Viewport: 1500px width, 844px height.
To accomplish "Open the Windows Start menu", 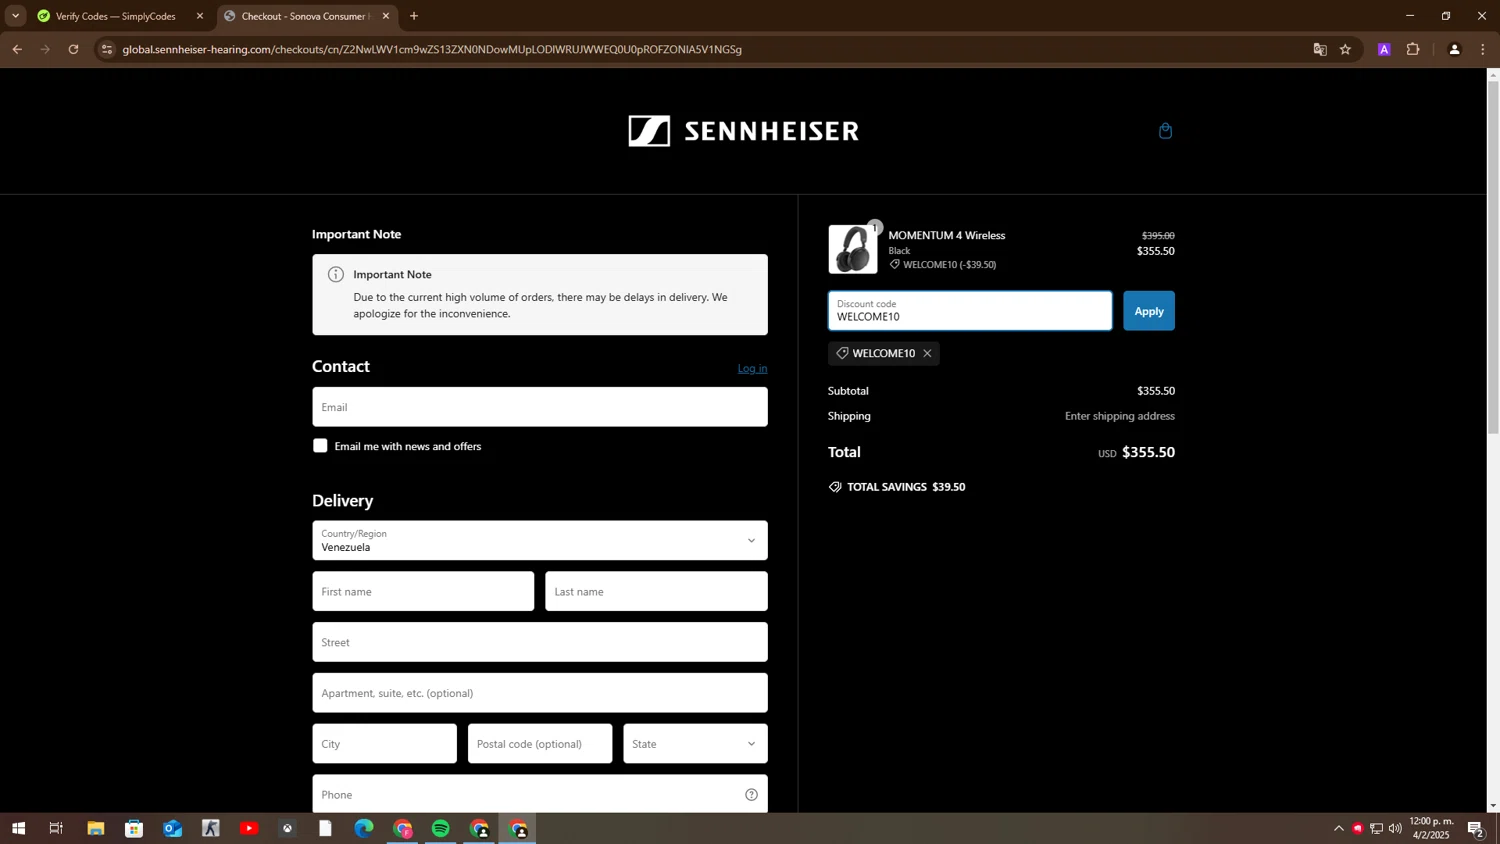I will point(18,828).
